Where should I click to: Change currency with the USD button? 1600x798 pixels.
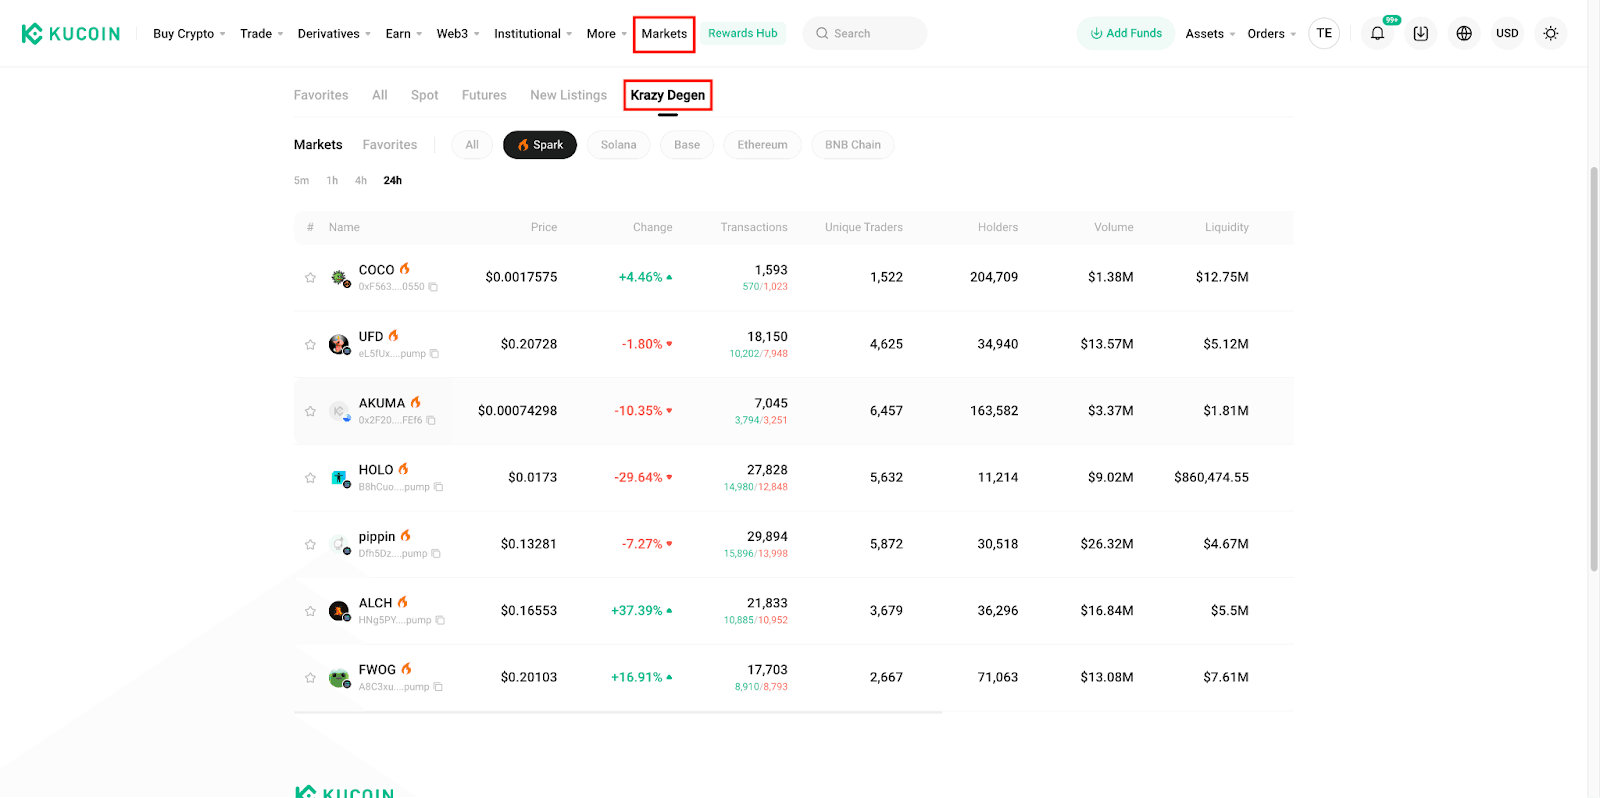pos(1507,34)
